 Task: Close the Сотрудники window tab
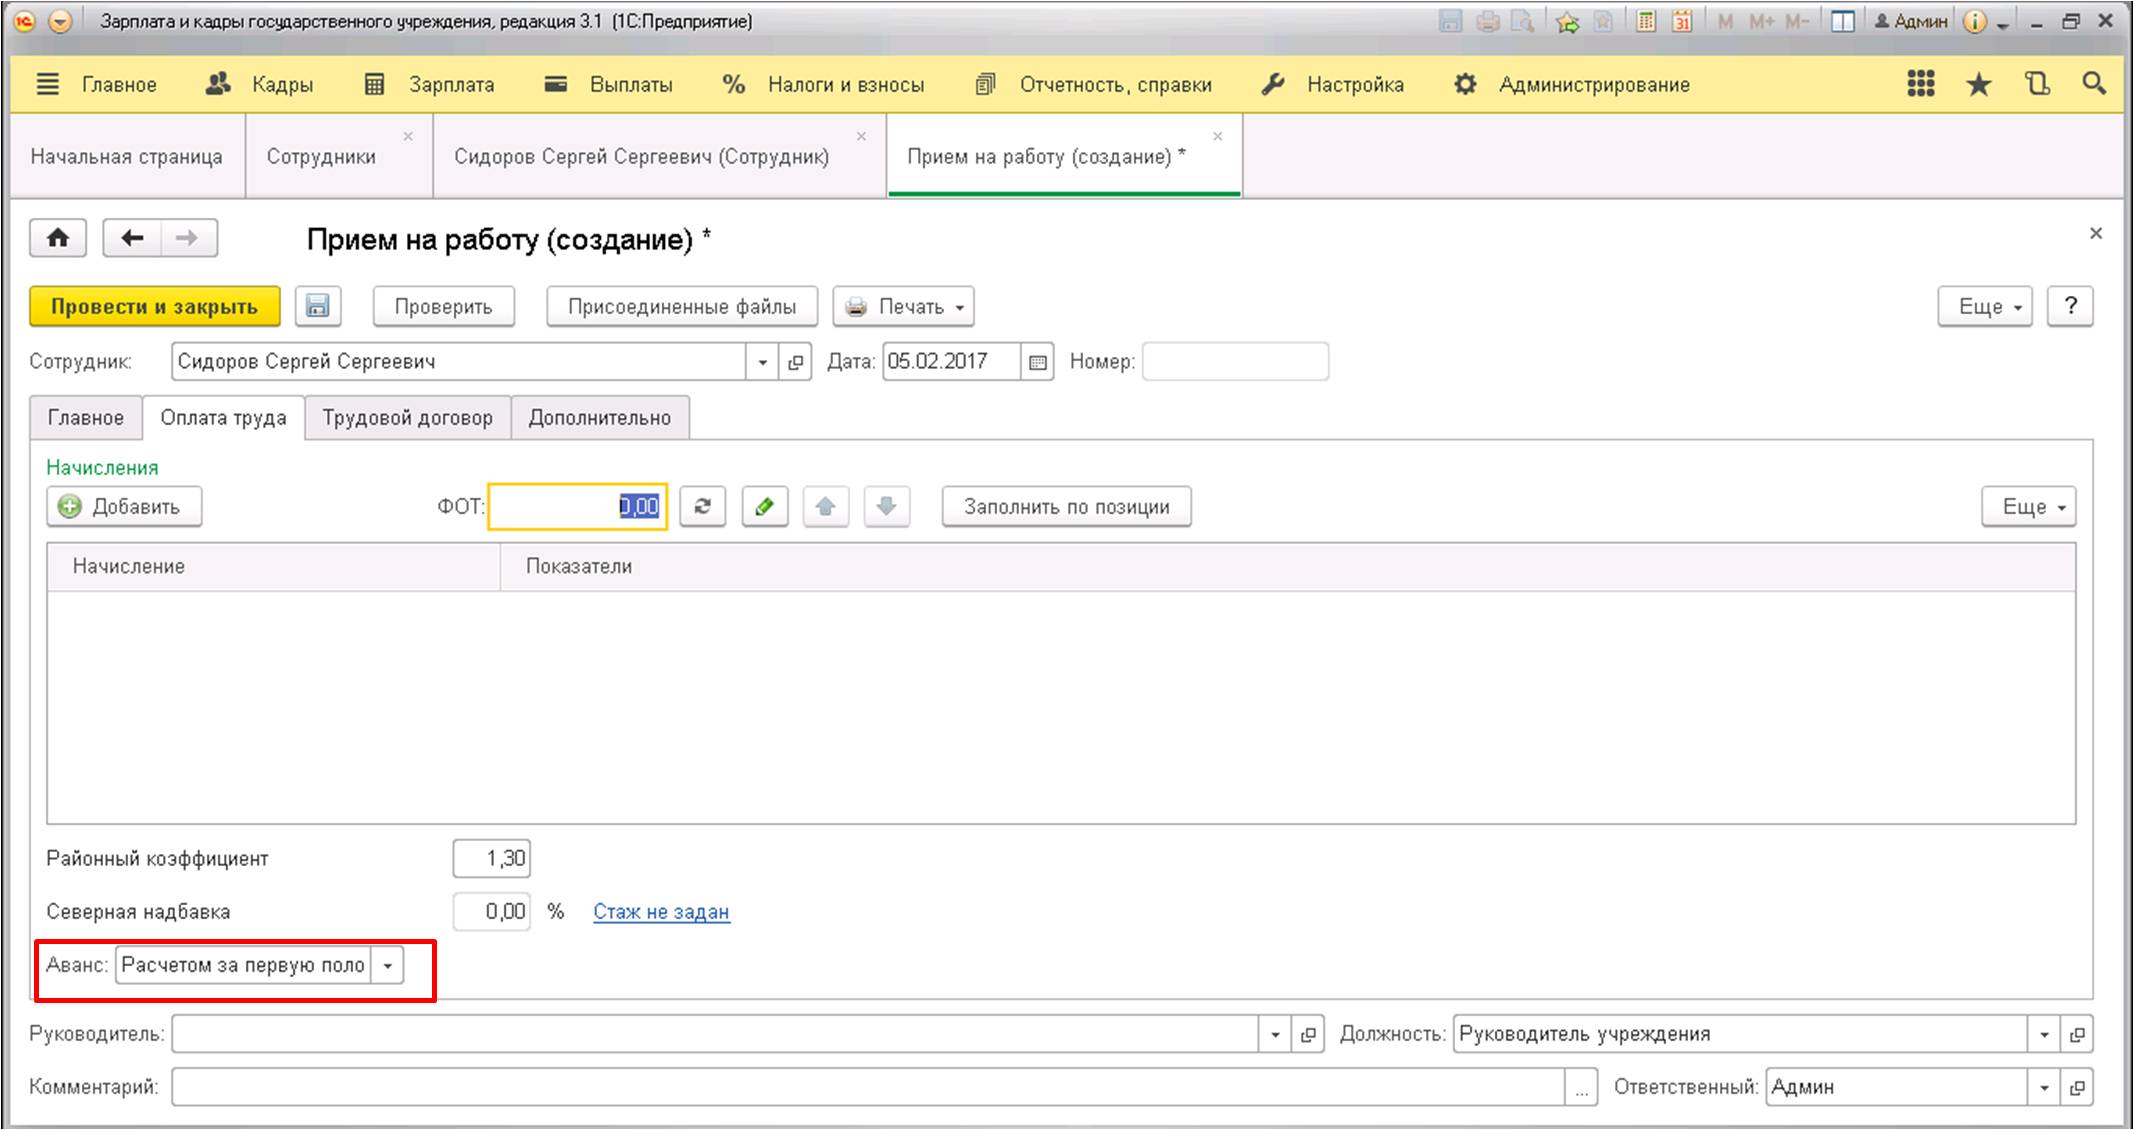(x=408, y=136)
